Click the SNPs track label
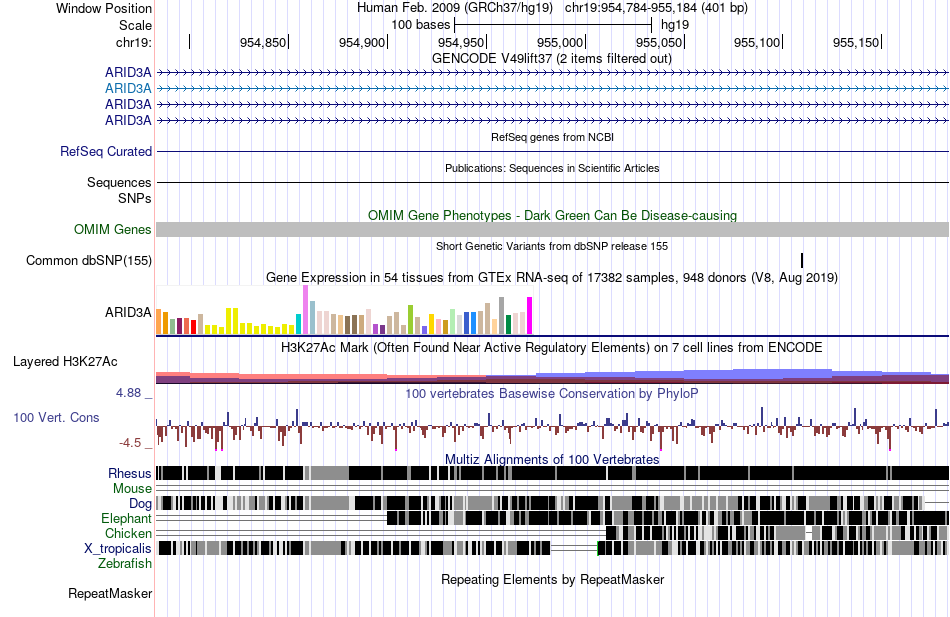The height and width of the screenshot is (617, 950). pyautogui.click(x=135, y=198)
